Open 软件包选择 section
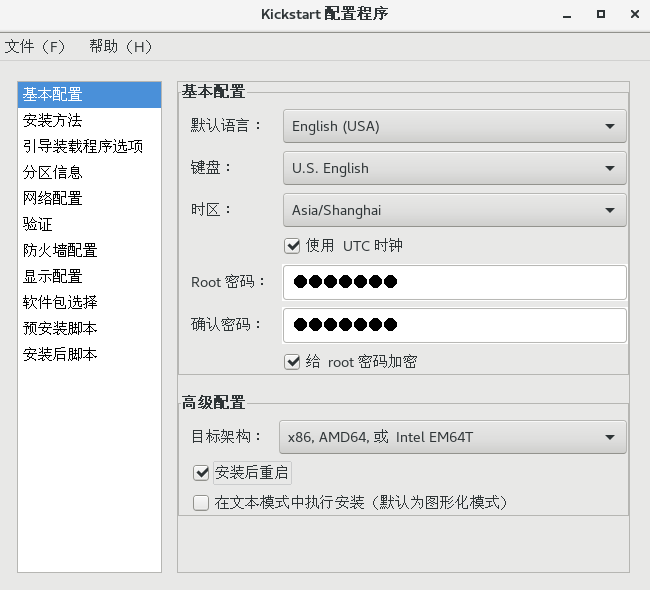 (x=90, y=302)
